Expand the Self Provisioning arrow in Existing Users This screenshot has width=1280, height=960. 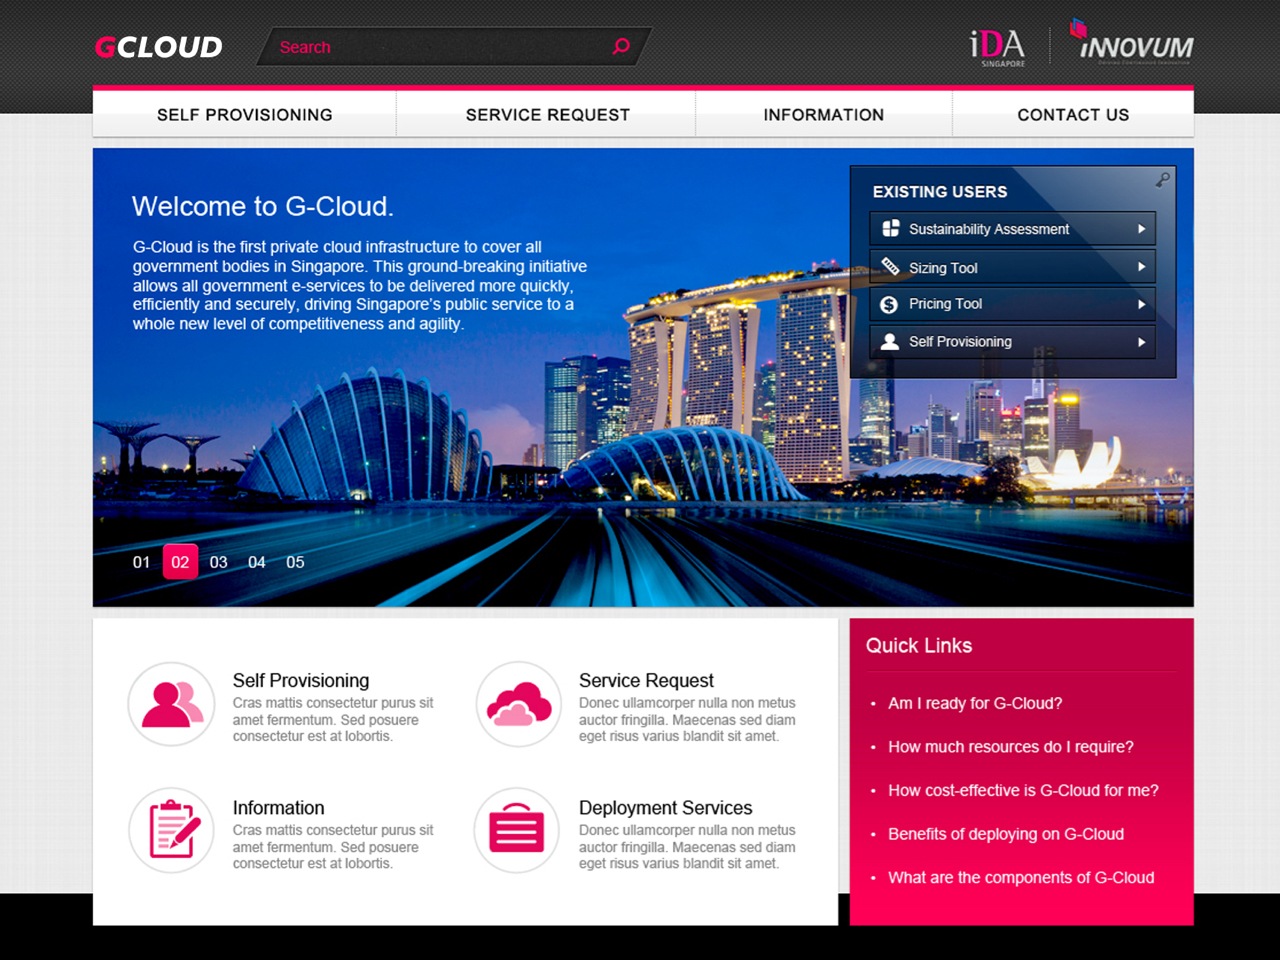(x=1141, y=342)
